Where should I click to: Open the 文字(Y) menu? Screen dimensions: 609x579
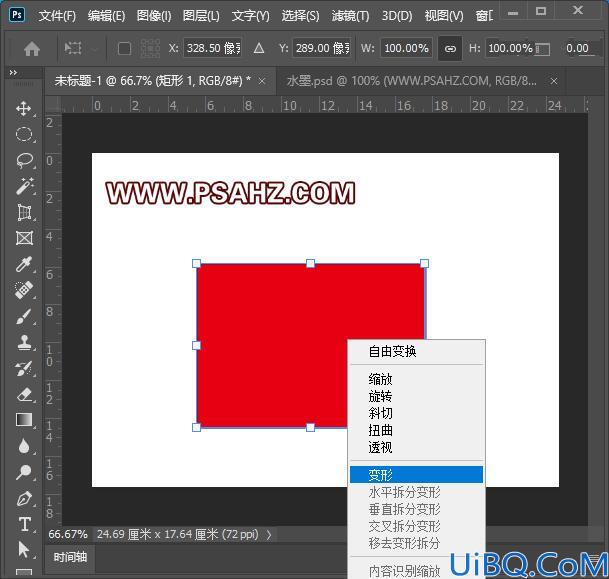tap(251, 16)
